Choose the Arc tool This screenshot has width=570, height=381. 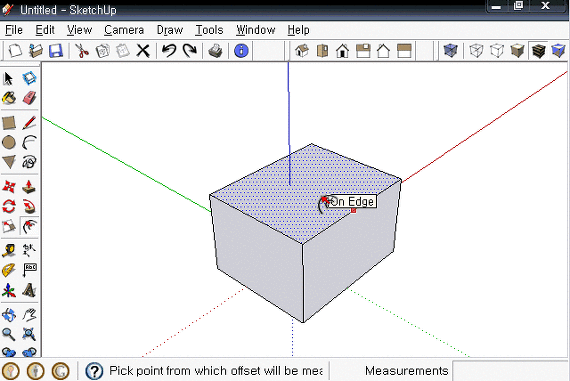[x=29, y=143]
